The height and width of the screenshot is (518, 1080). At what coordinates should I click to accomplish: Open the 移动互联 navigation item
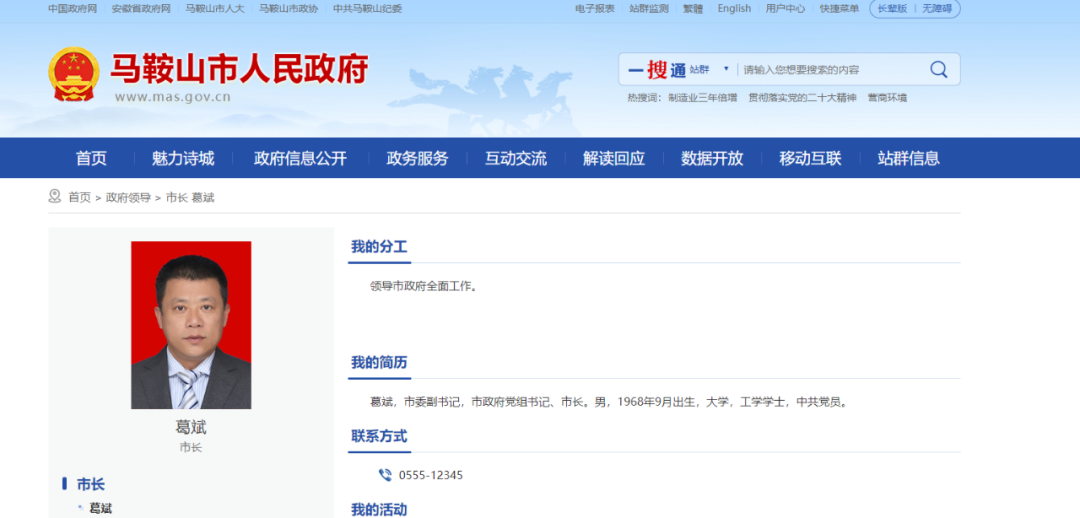(811, 158)
